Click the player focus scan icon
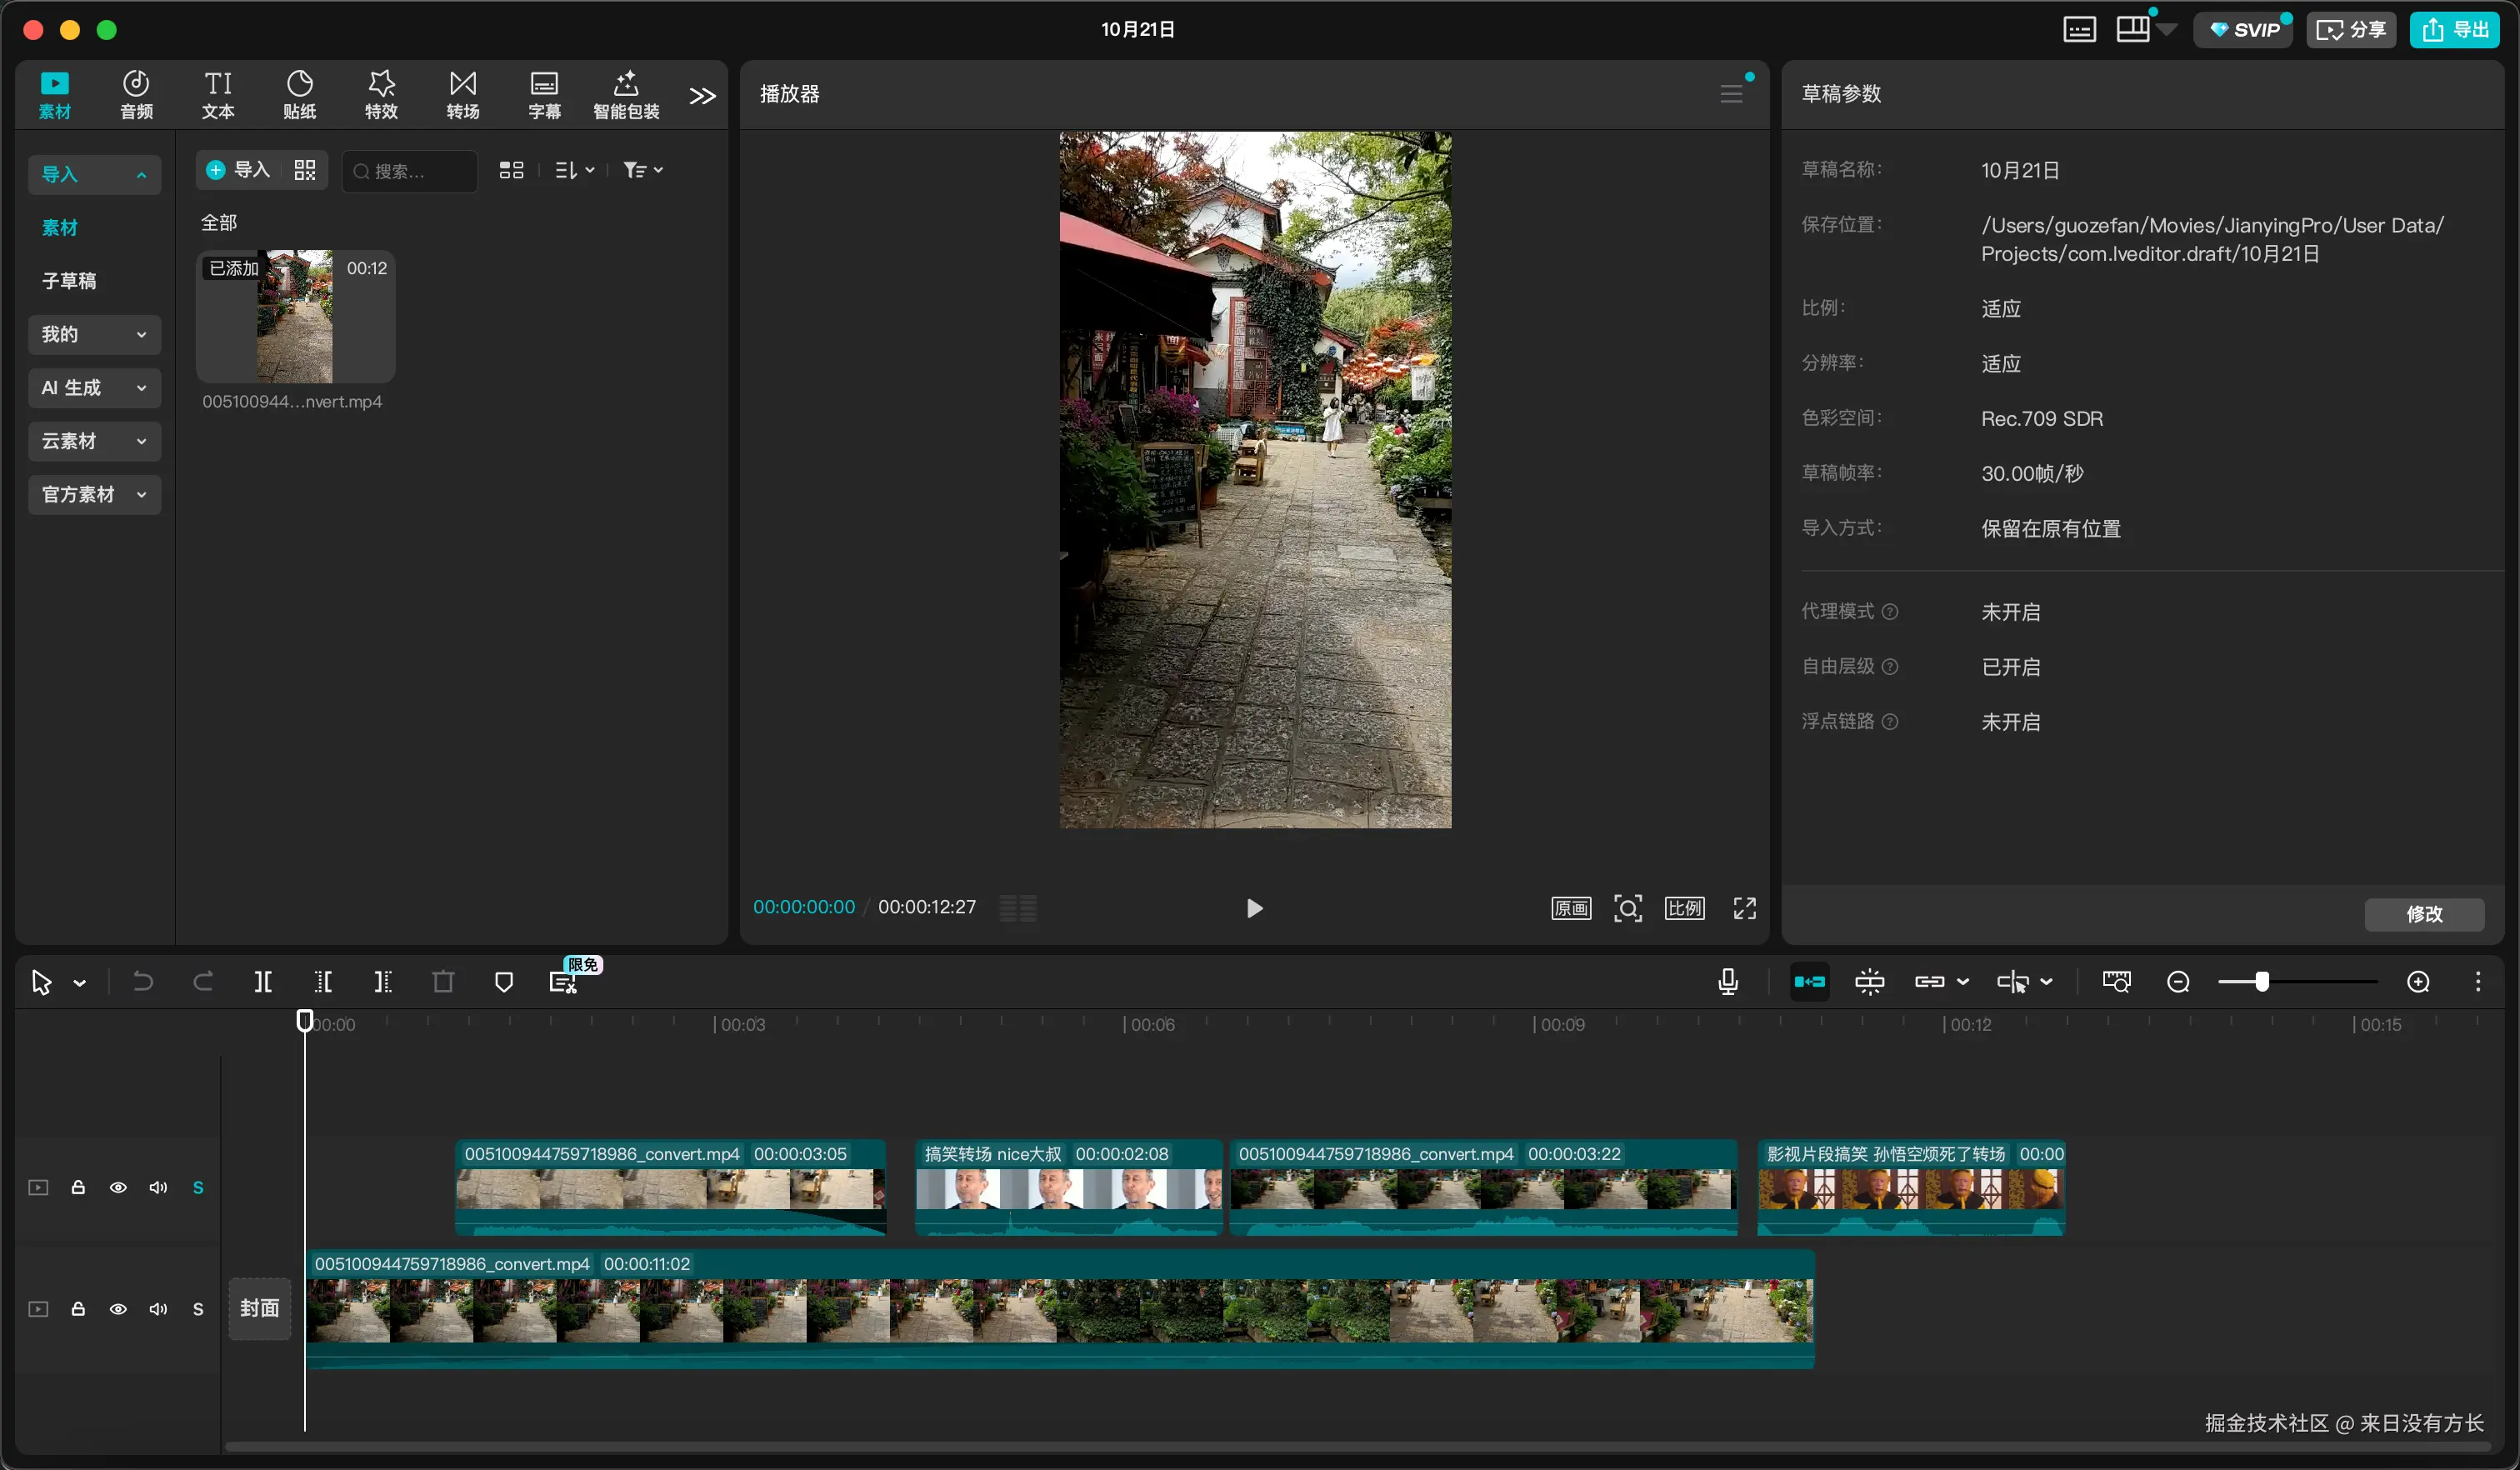 click(x=1627, y=908)
